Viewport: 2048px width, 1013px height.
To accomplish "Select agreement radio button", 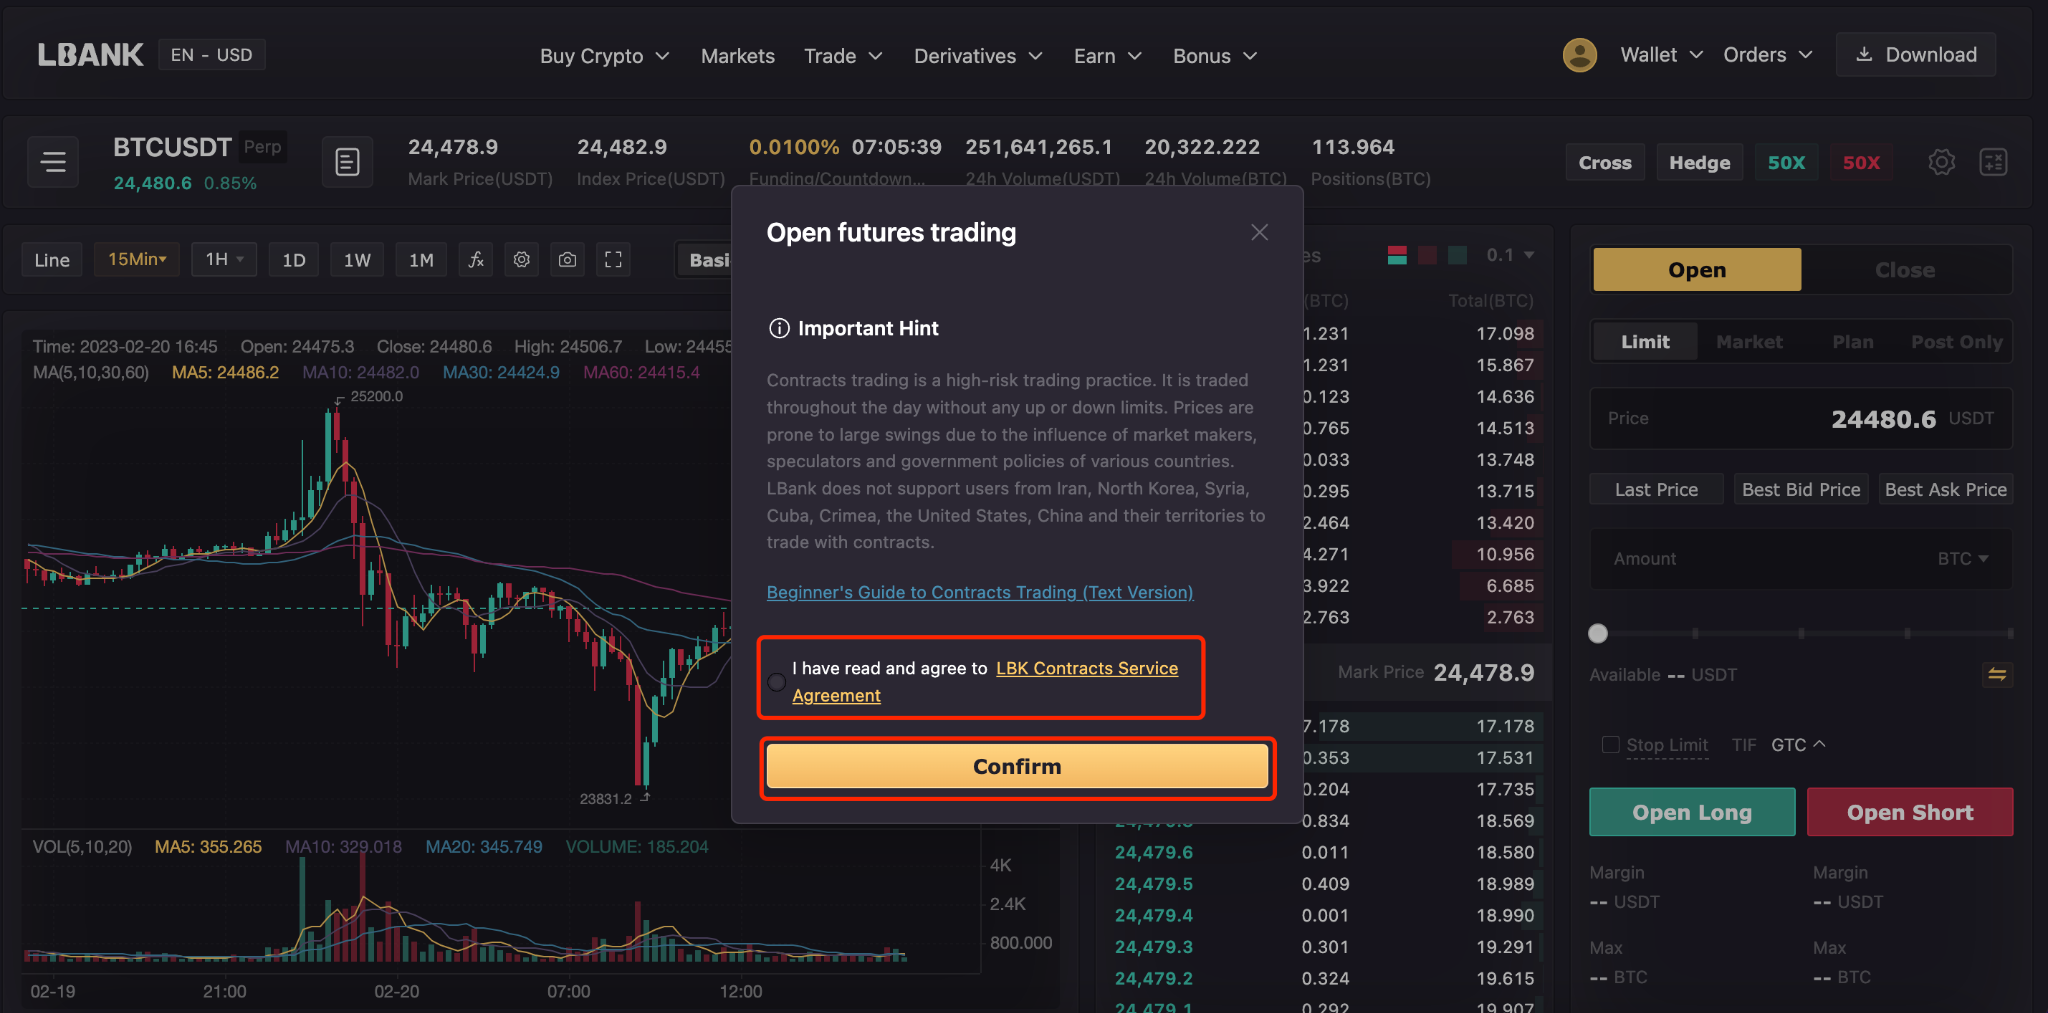I will pyautogui.click(x=777, y=682).
